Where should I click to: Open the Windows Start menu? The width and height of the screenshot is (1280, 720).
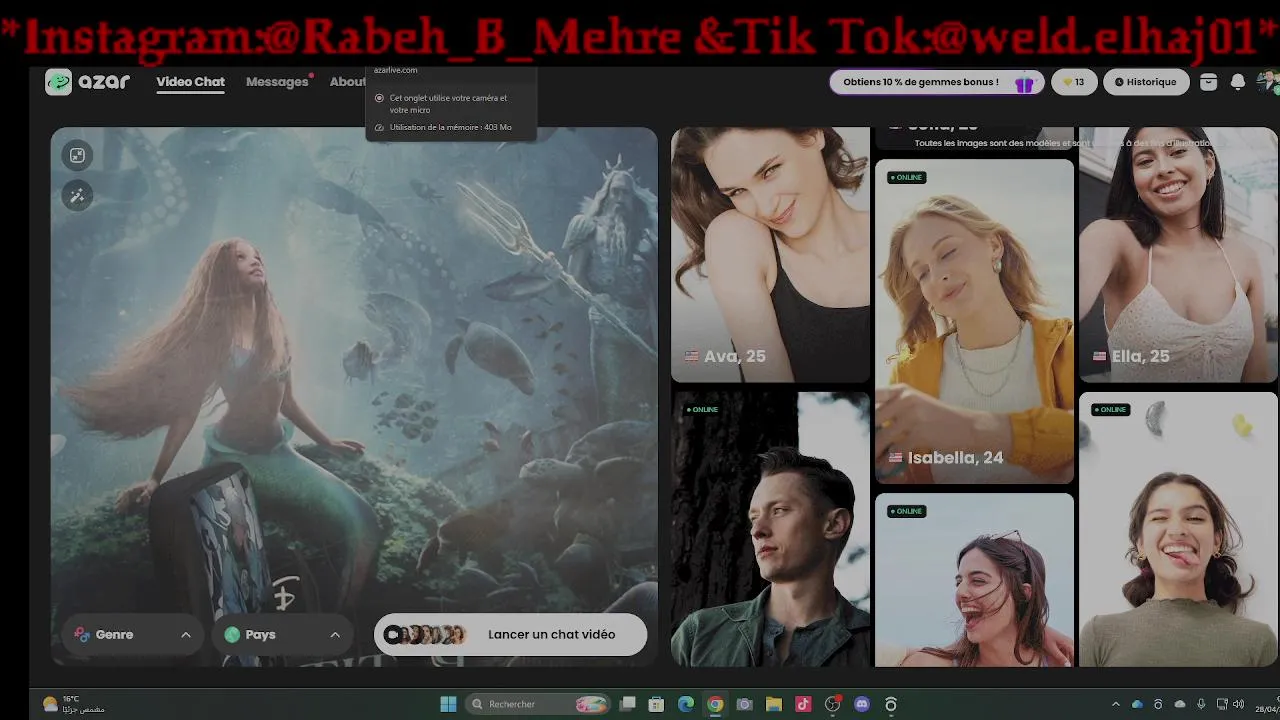[448, 704]
